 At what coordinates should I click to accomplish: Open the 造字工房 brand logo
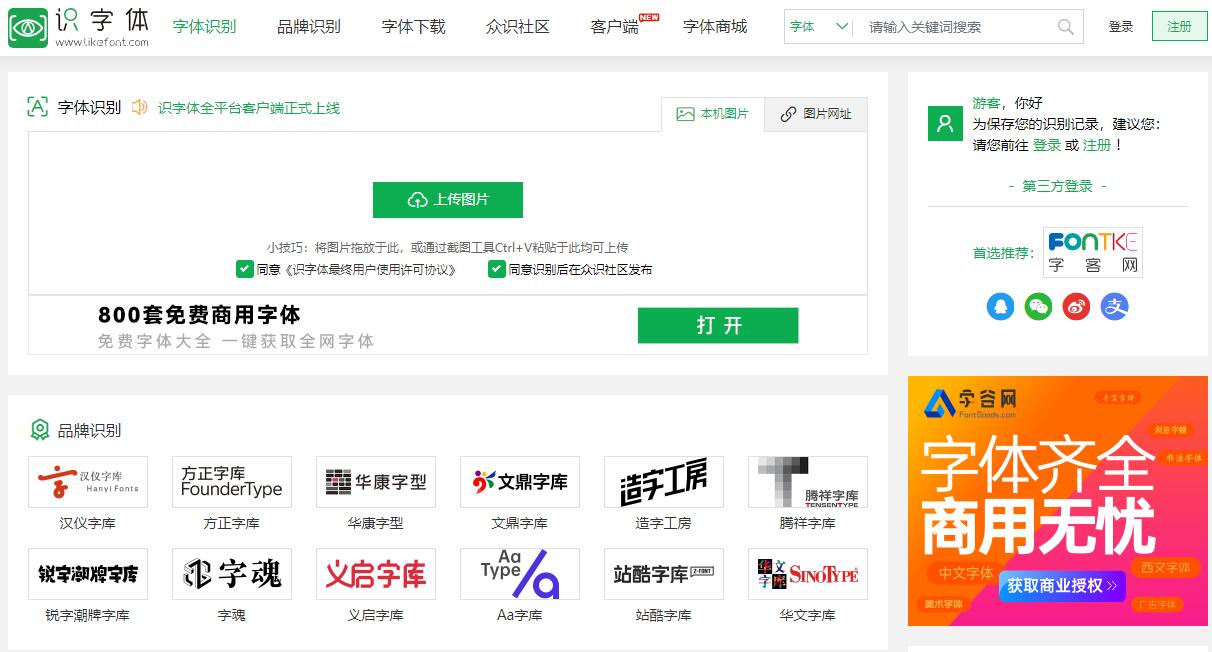(x=664, y=482)
